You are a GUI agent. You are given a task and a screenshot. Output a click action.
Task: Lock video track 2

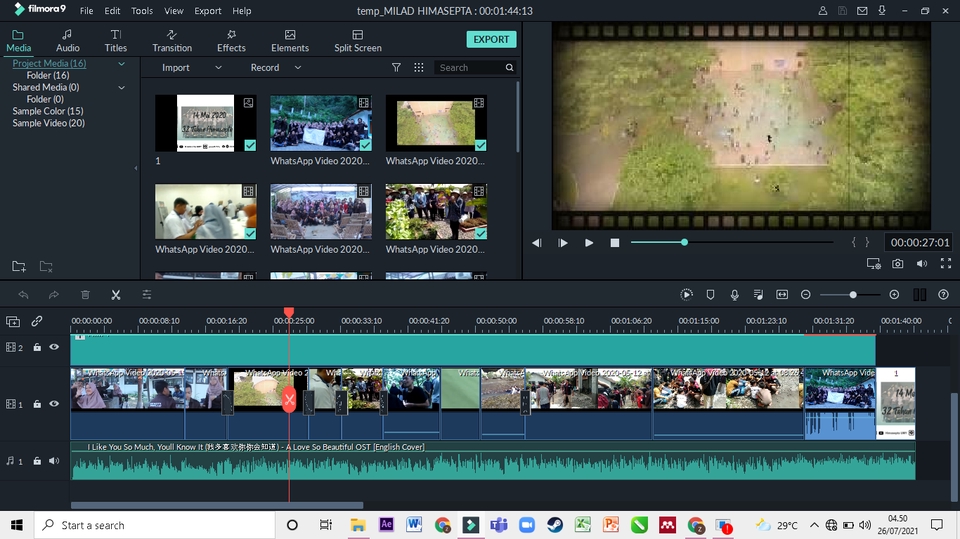[37, 347]
